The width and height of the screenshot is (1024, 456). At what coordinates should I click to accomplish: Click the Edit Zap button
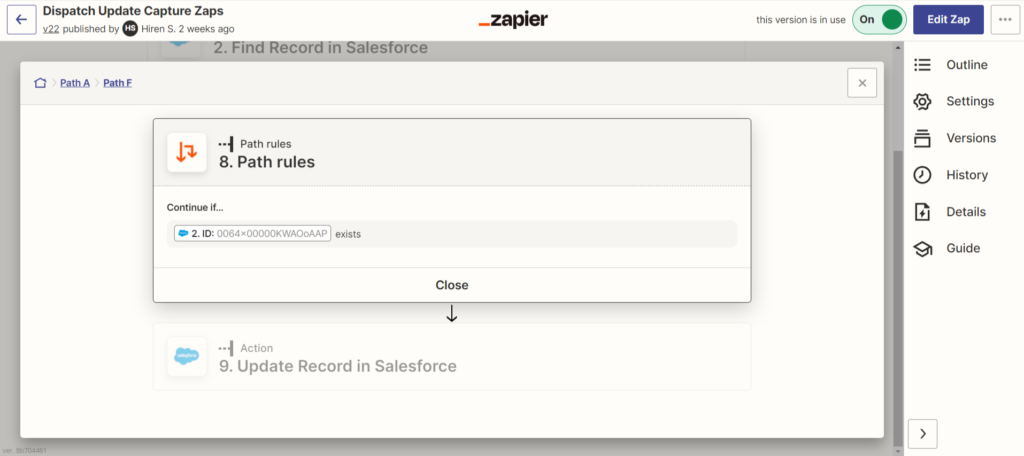(x=948, y=19)
